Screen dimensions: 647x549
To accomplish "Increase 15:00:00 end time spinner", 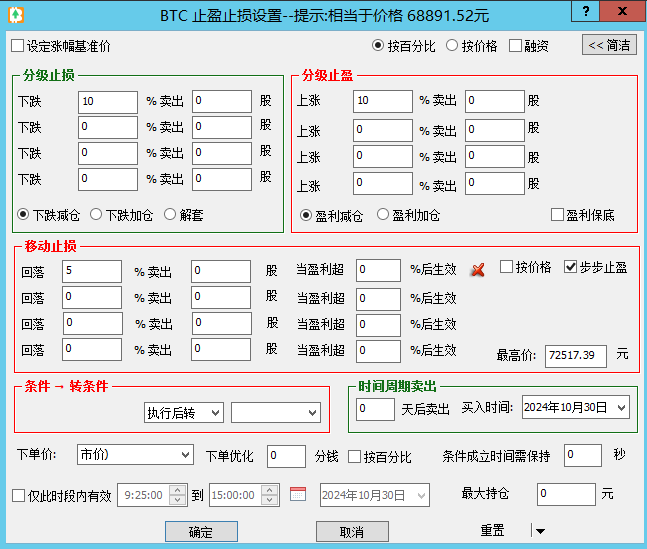I will click(x=269, y=490).
